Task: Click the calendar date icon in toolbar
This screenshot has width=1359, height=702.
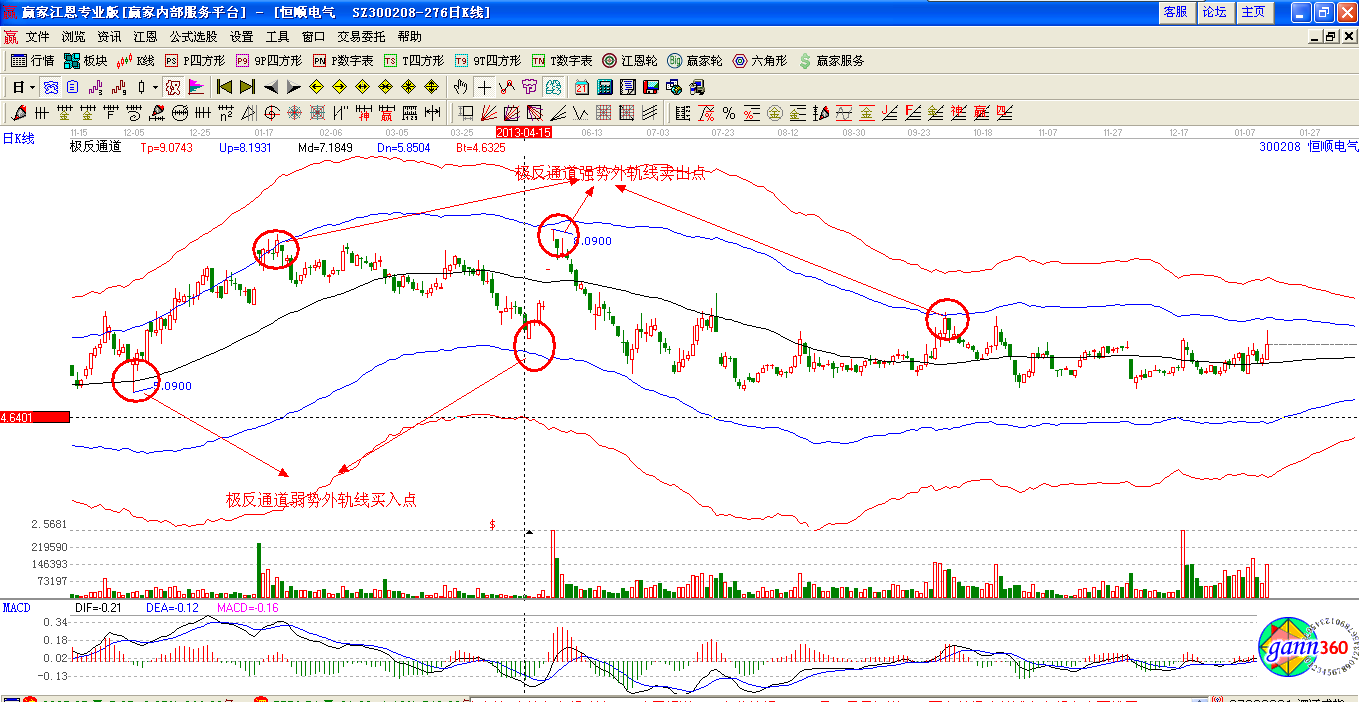Action: click(x=581, y=87)
